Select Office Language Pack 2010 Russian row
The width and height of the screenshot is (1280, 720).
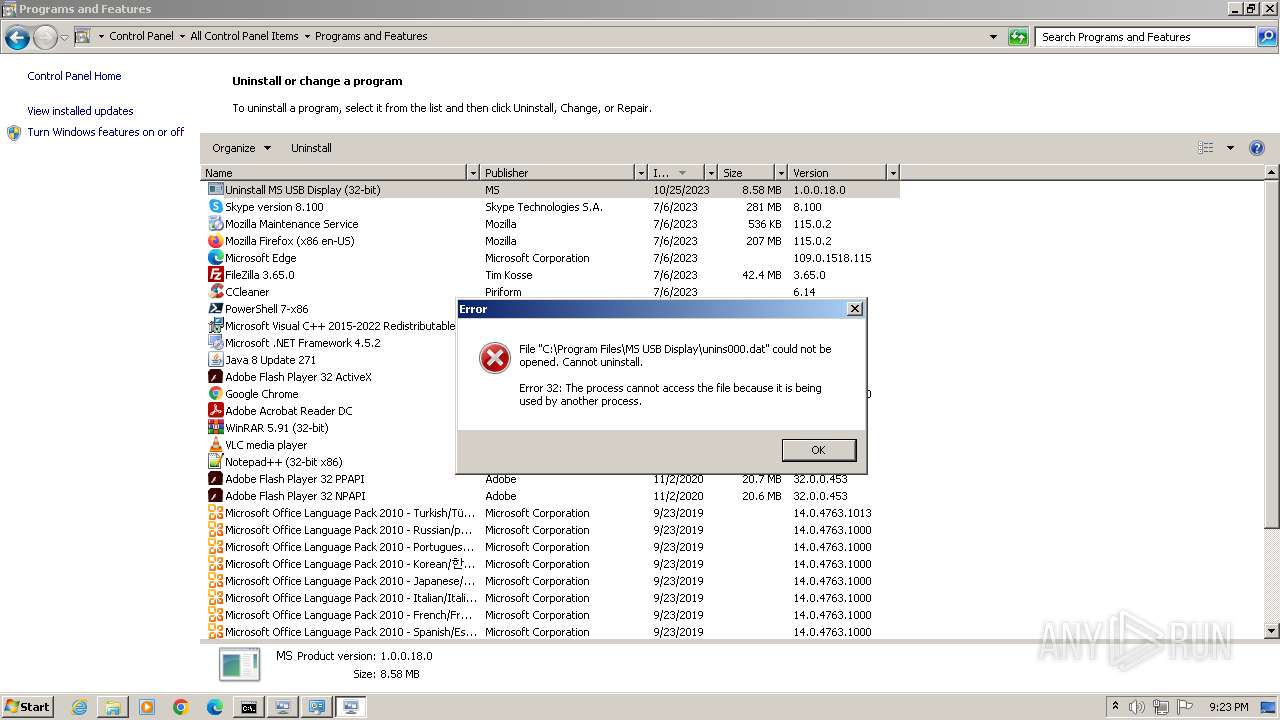(551, 530)
